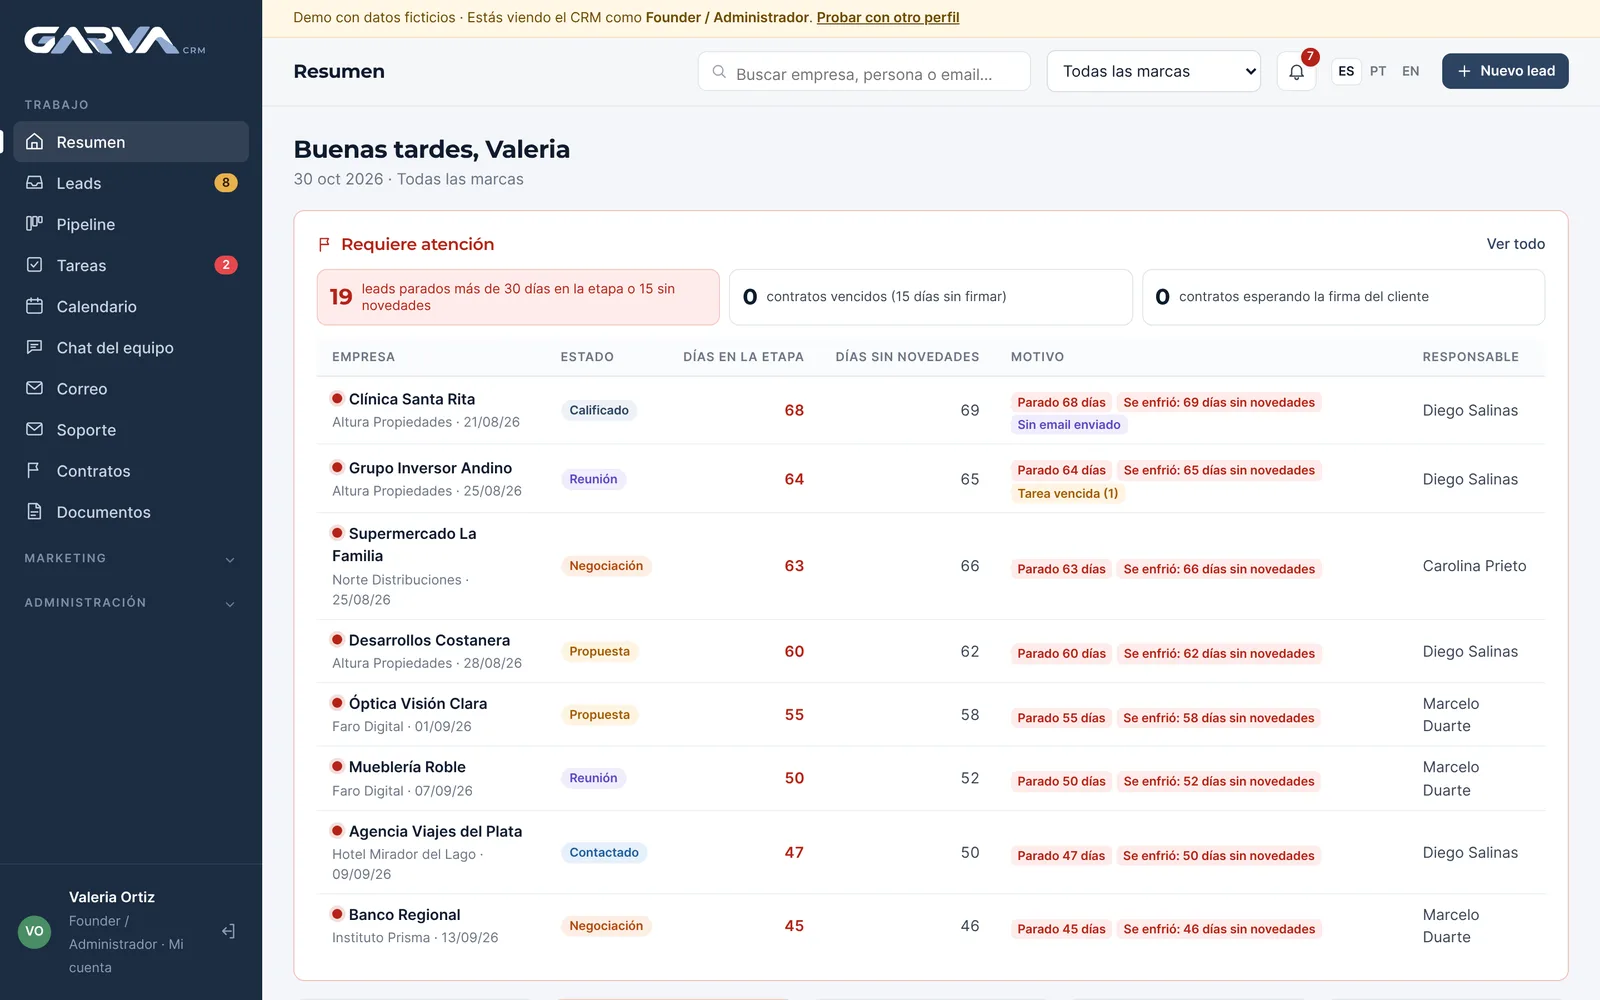Open the Todas las marcas dropdown
The height and width of the screenshot is (1000, 1600).
(x=1154, y=71)
